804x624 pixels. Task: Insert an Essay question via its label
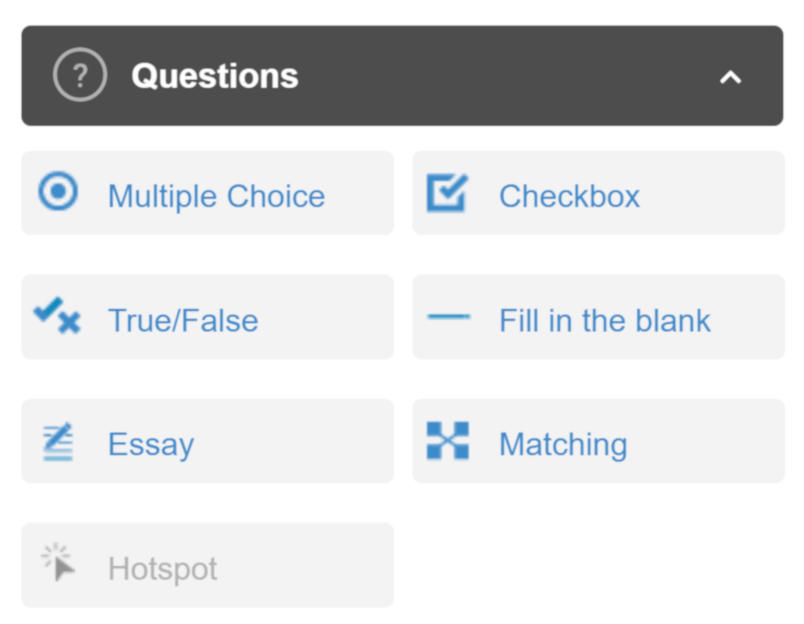pos(151,445)
